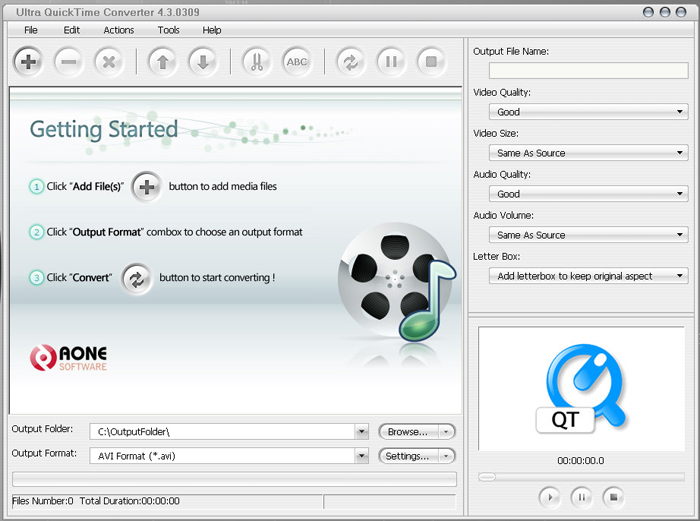Open the arrow beside the Browse button

tap(446, 432)
